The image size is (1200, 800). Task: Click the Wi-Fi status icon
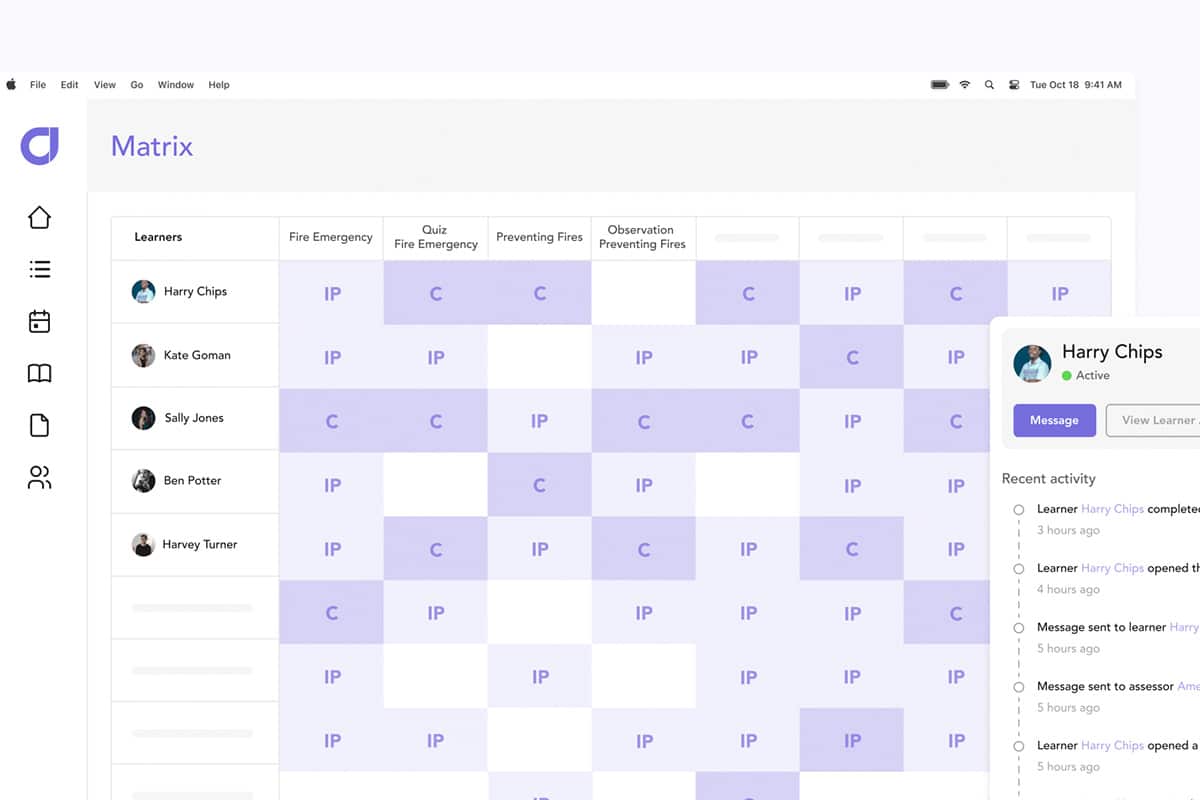pyautogui.click(x=965, y=85)
